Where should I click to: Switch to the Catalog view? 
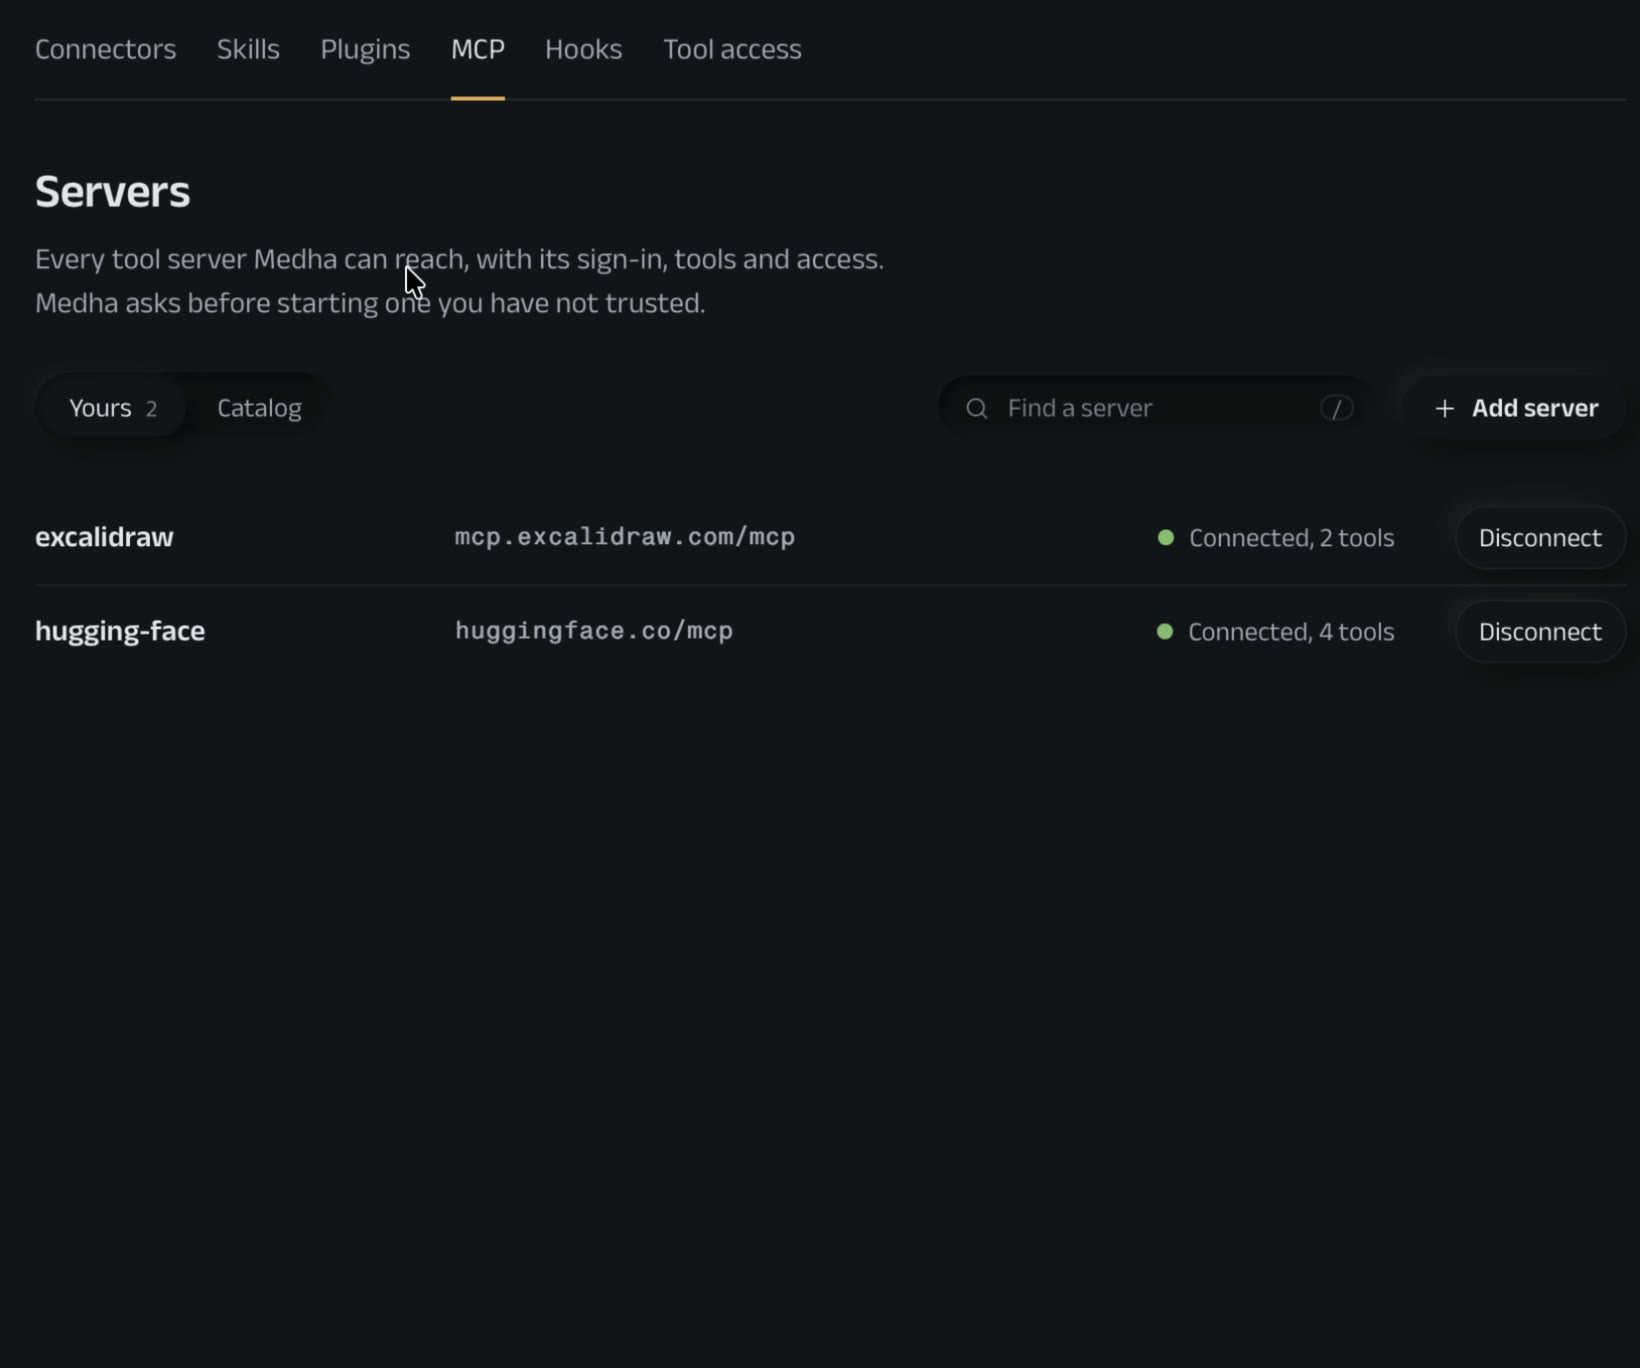click(x=259, y=408)
